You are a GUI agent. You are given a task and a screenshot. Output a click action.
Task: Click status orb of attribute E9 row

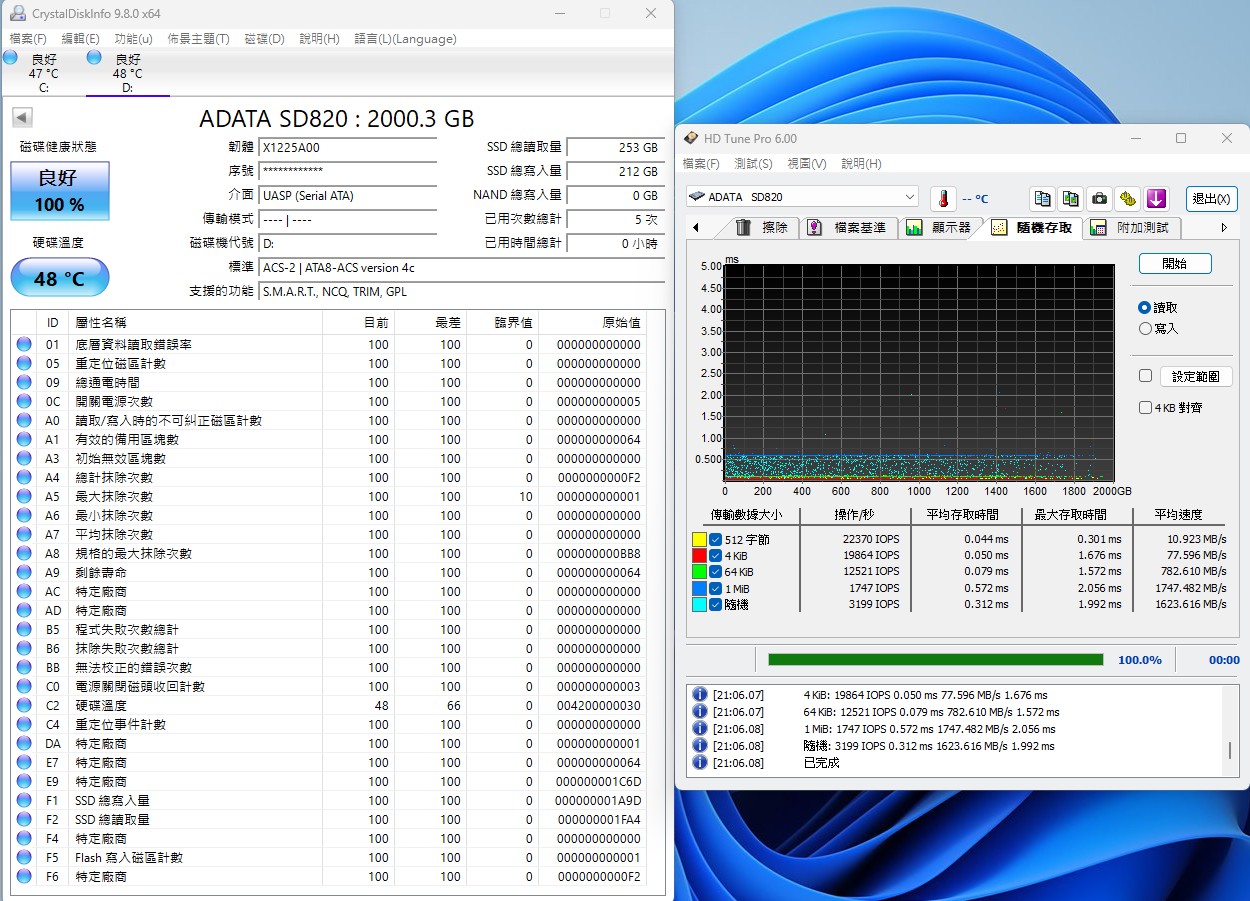point(23,781)
